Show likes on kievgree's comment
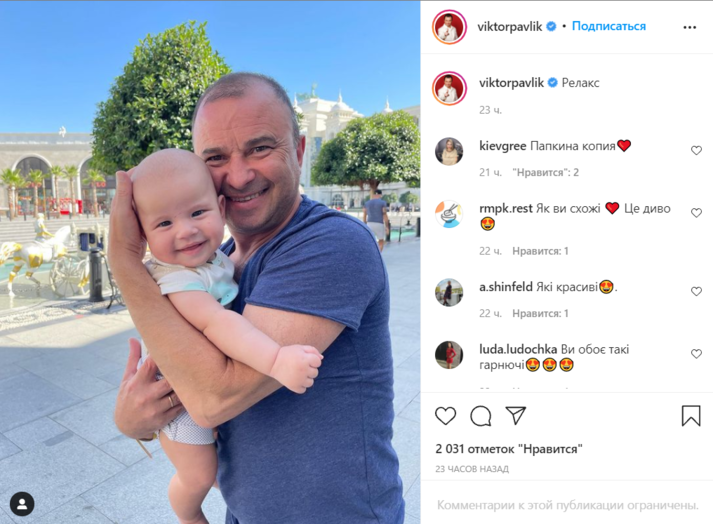 coord(545,172)
